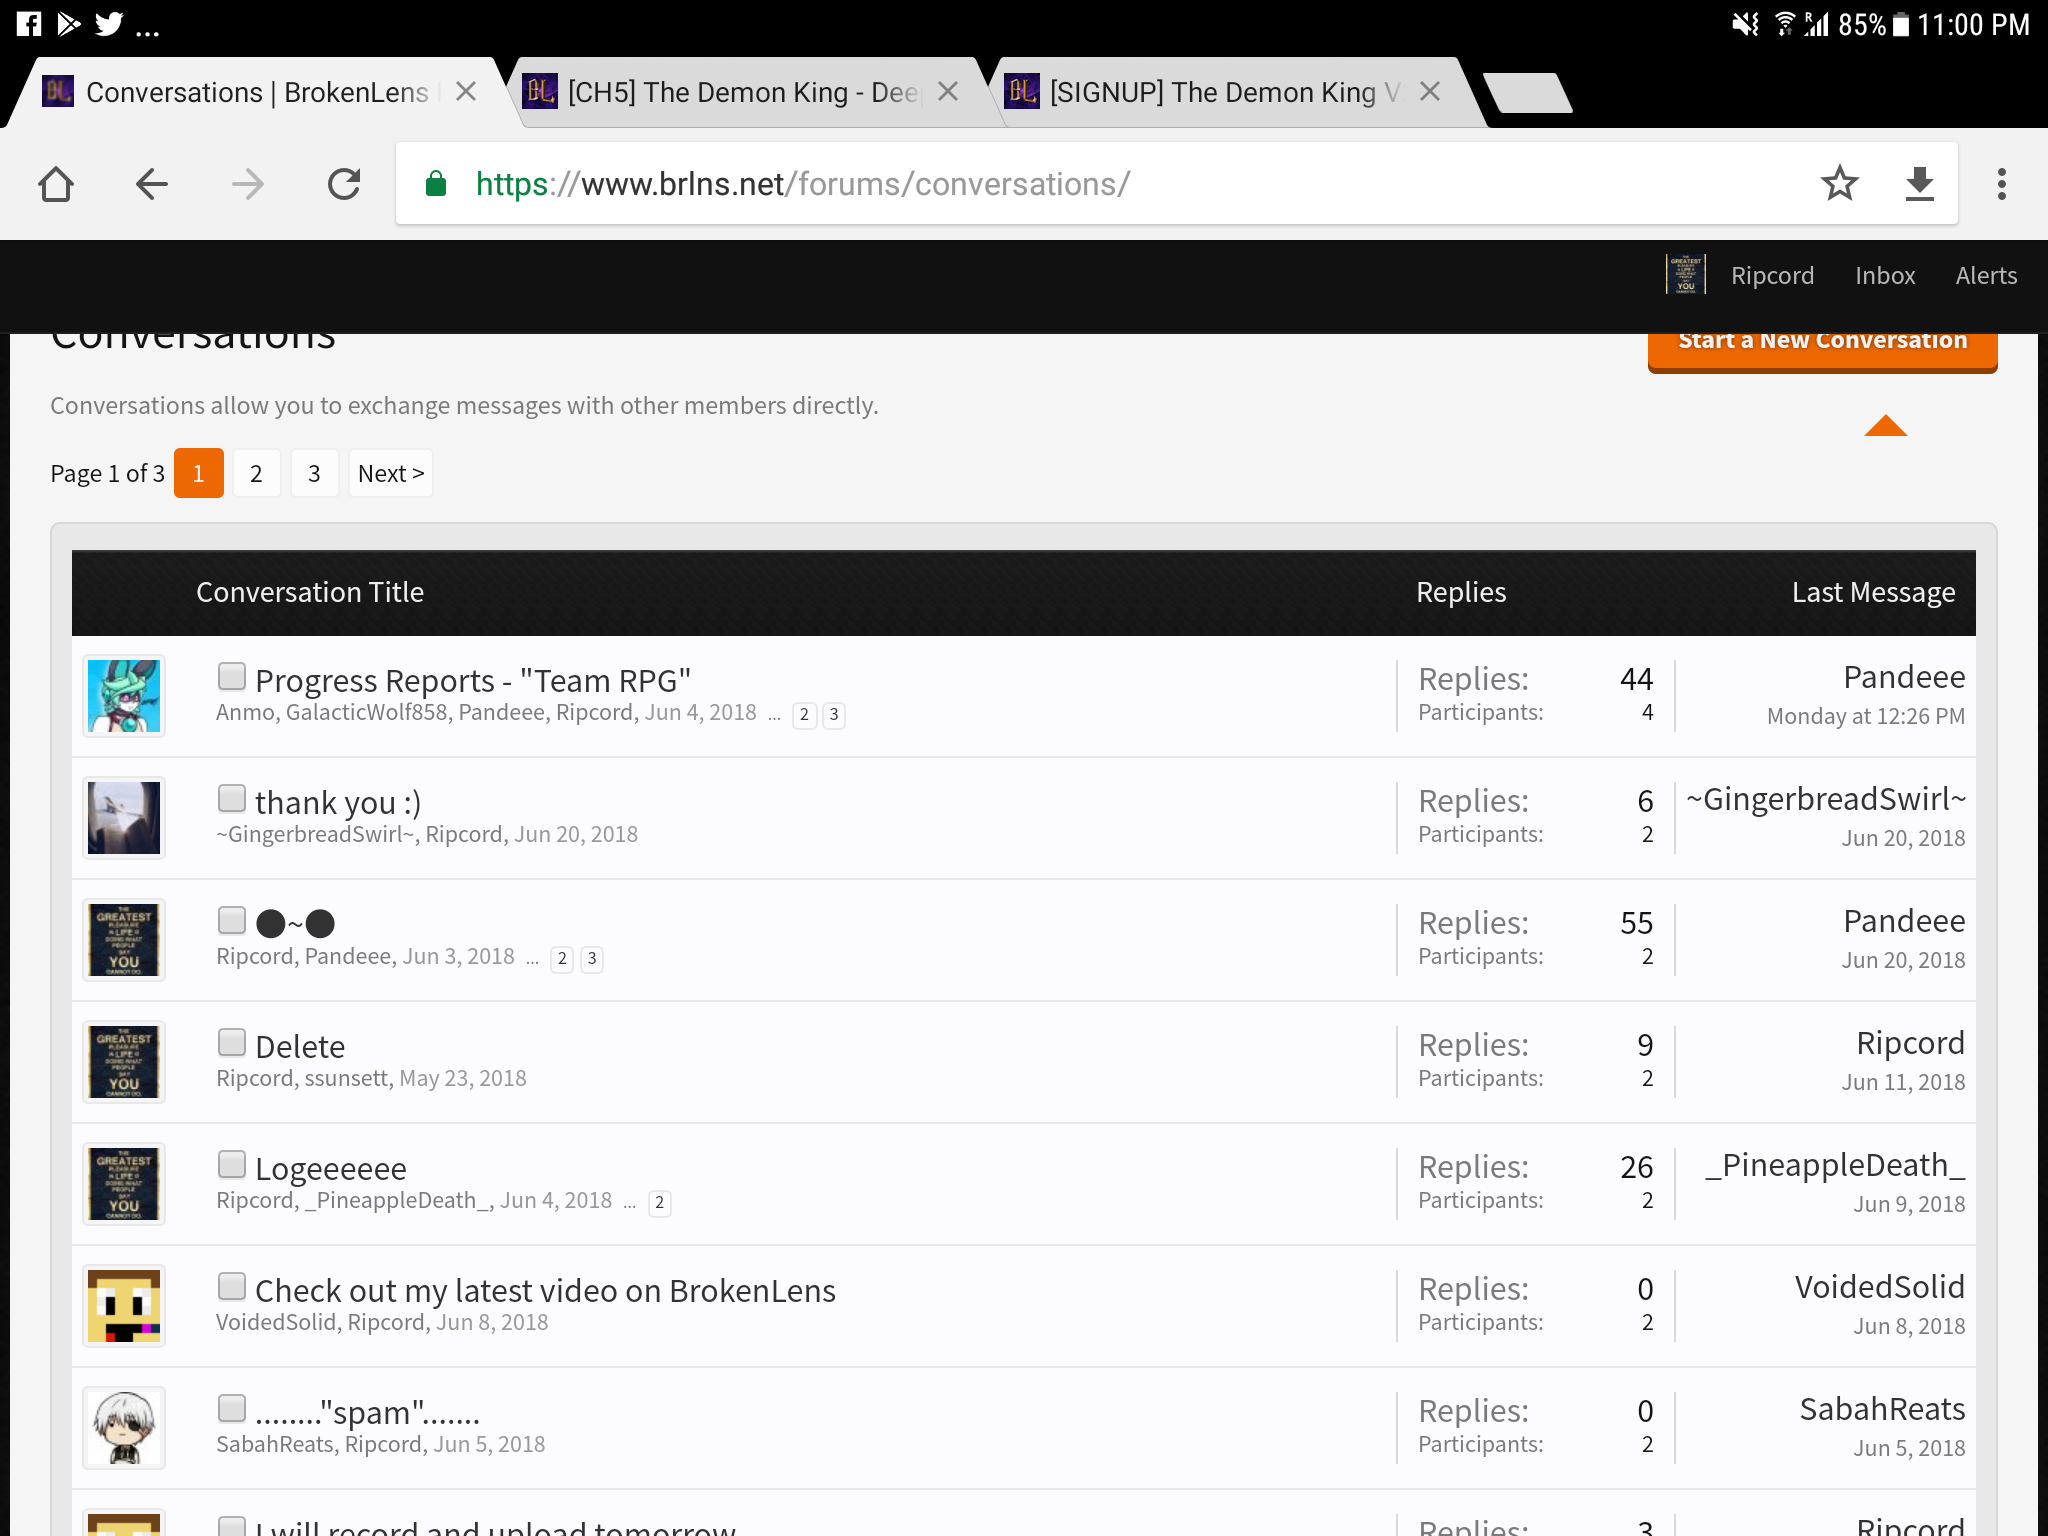The width and height of the screenshot is (2048, 1536).
Task: Check the "spam" conversation checkbox
Action: click(232, 1409)
